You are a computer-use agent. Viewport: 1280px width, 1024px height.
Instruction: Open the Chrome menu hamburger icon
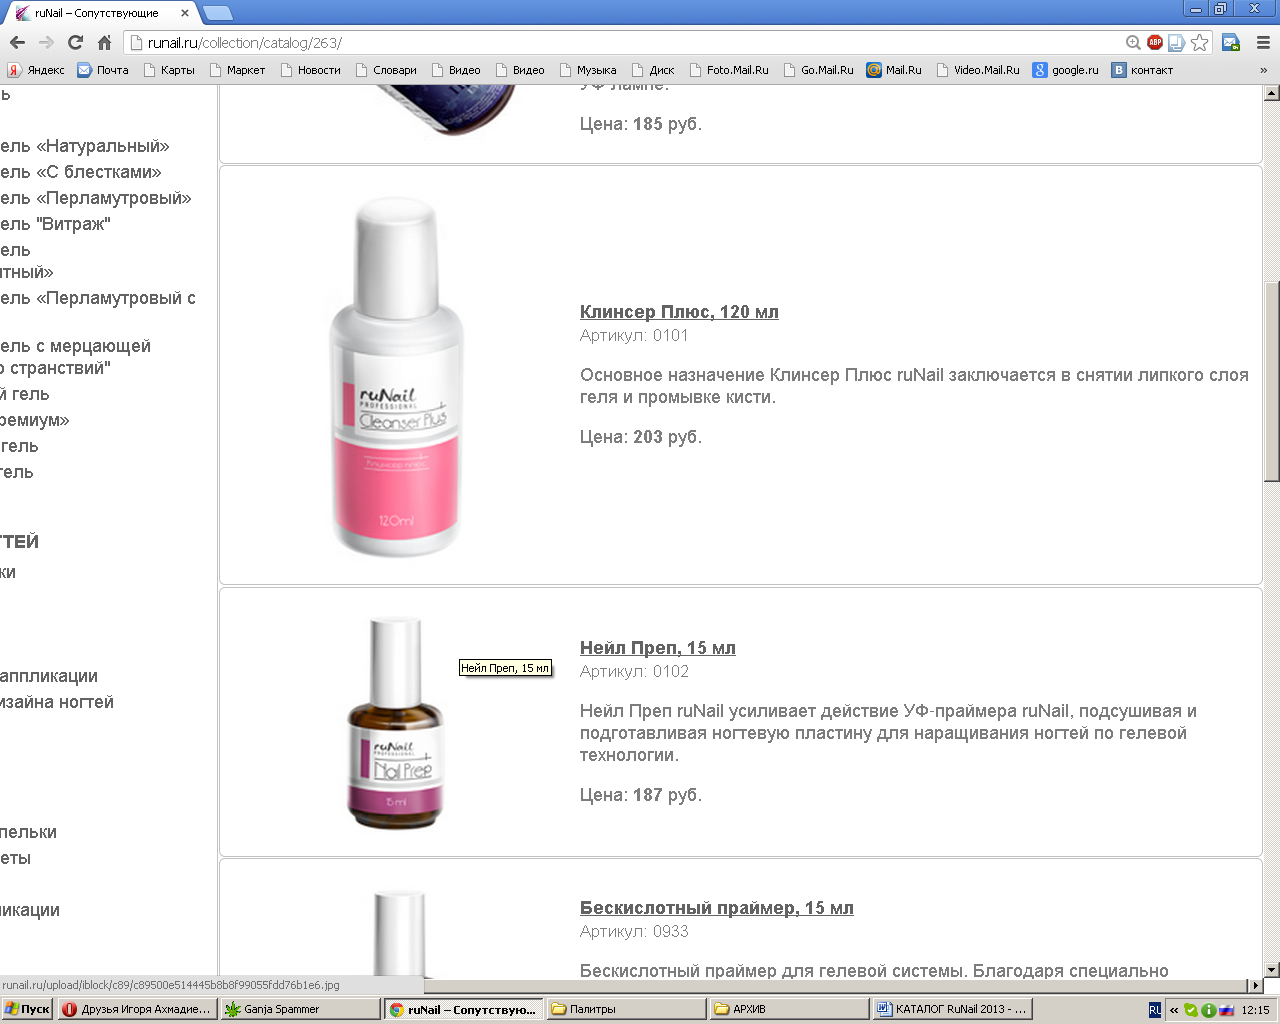click(1263, 43)
